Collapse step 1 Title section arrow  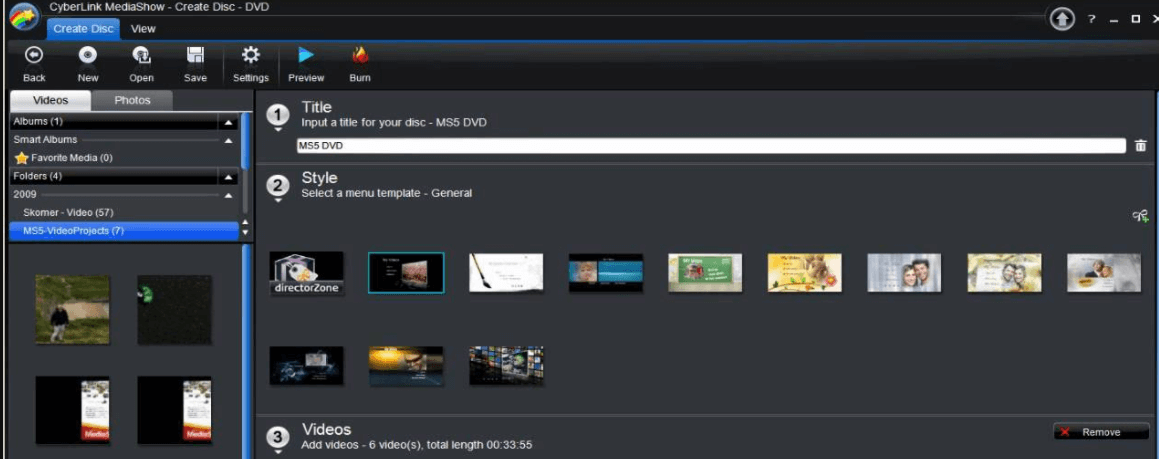tap(278, 129)
